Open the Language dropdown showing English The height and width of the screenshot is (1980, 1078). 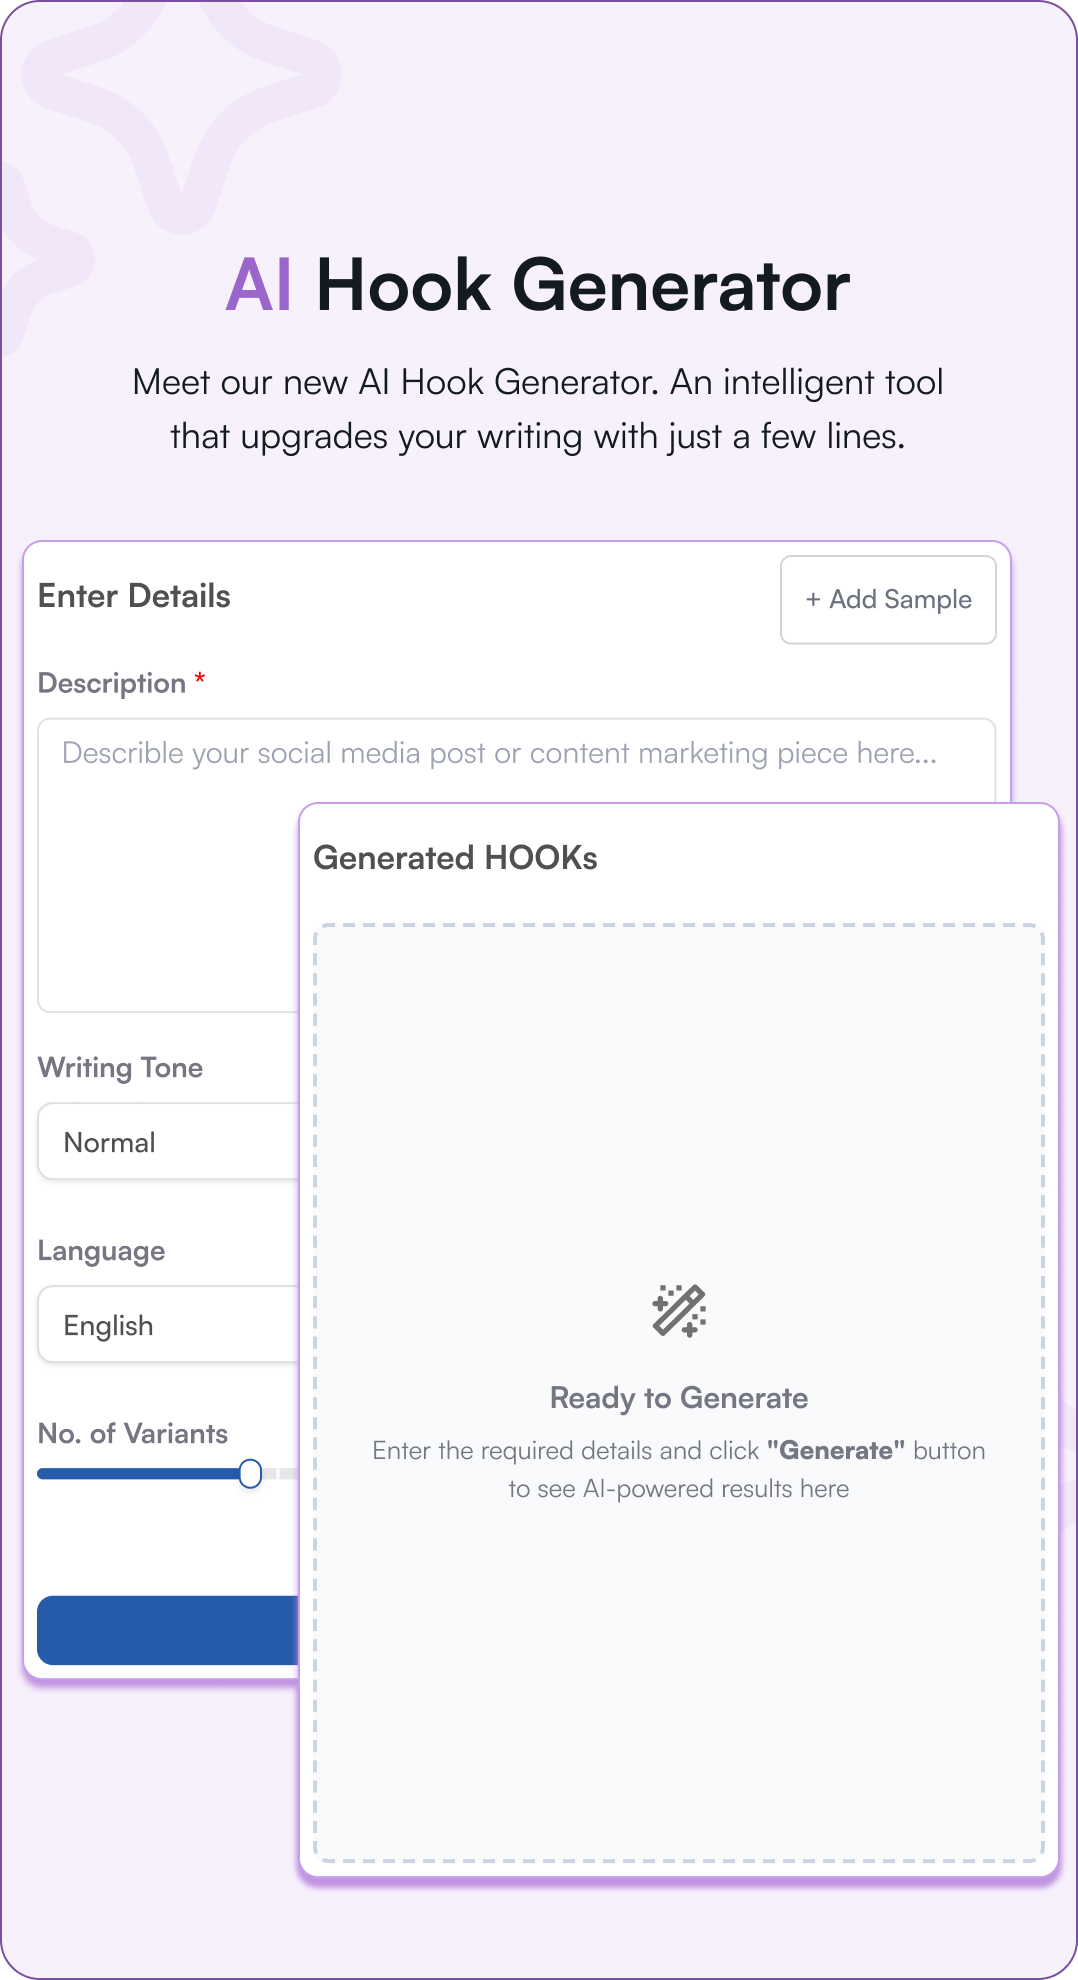tap(160, 1324)
